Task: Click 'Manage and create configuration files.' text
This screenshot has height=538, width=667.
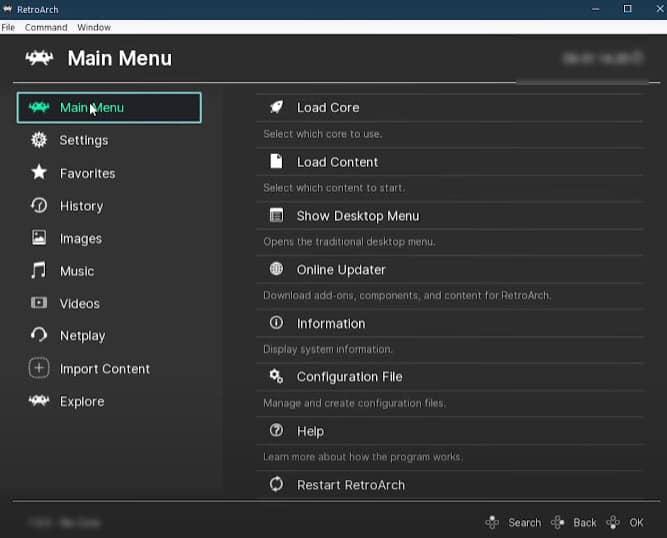Action: click(354, 403)
